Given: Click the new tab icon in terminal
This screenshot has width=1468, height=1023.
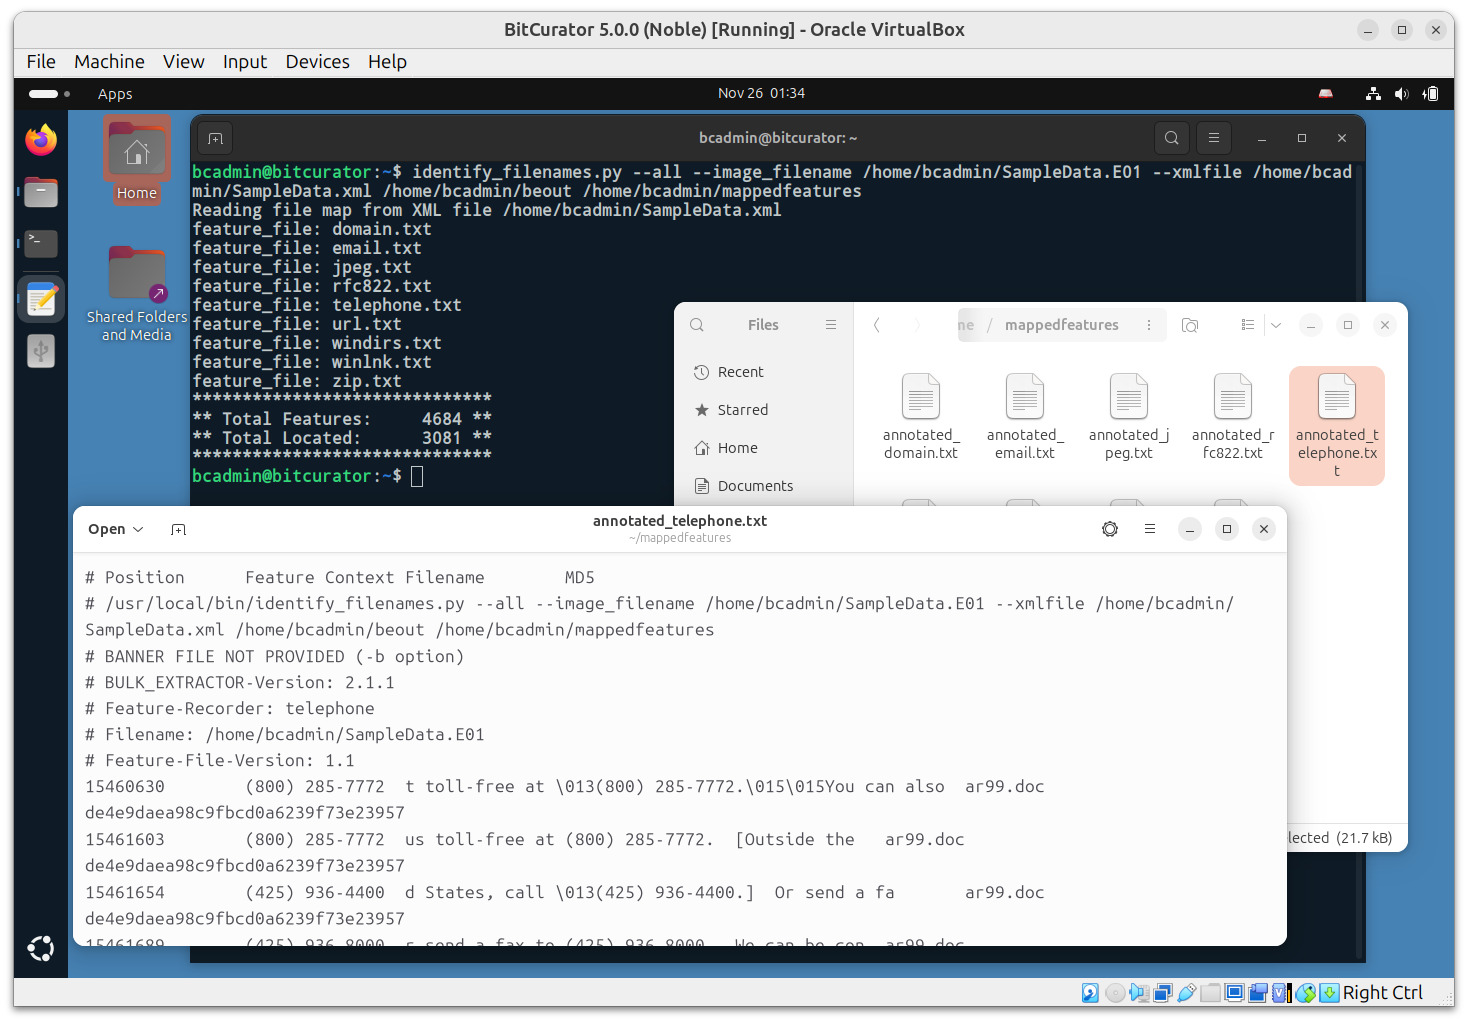Looking at the screenshot, I should 215,138.
